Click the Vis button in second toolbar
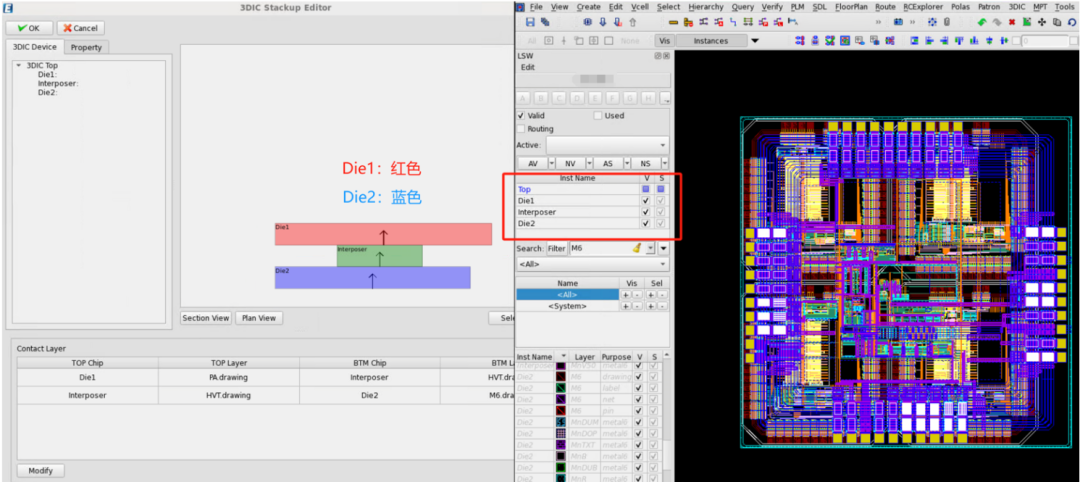Viewport: 1080px width, 482px height. (x=664, y=41)
